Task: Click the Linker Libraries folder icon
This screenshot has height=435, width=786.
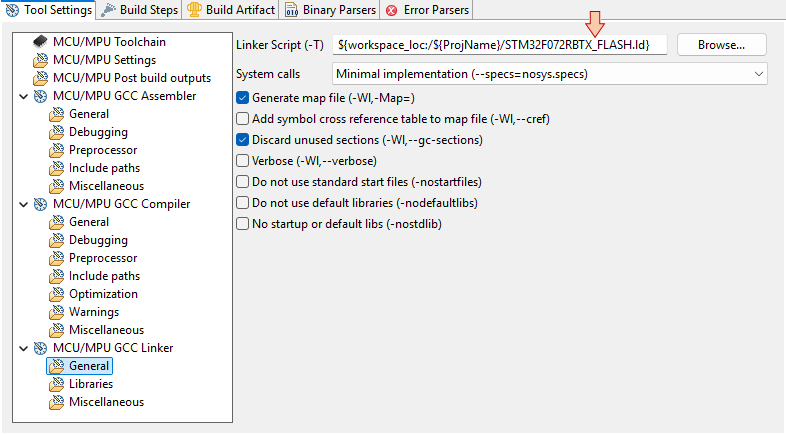Action: pos(56,384)
